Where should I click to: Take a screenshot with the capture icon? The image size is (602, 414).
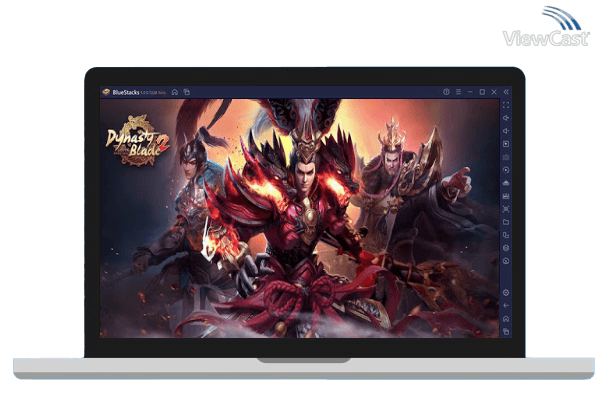click(506, 209)
